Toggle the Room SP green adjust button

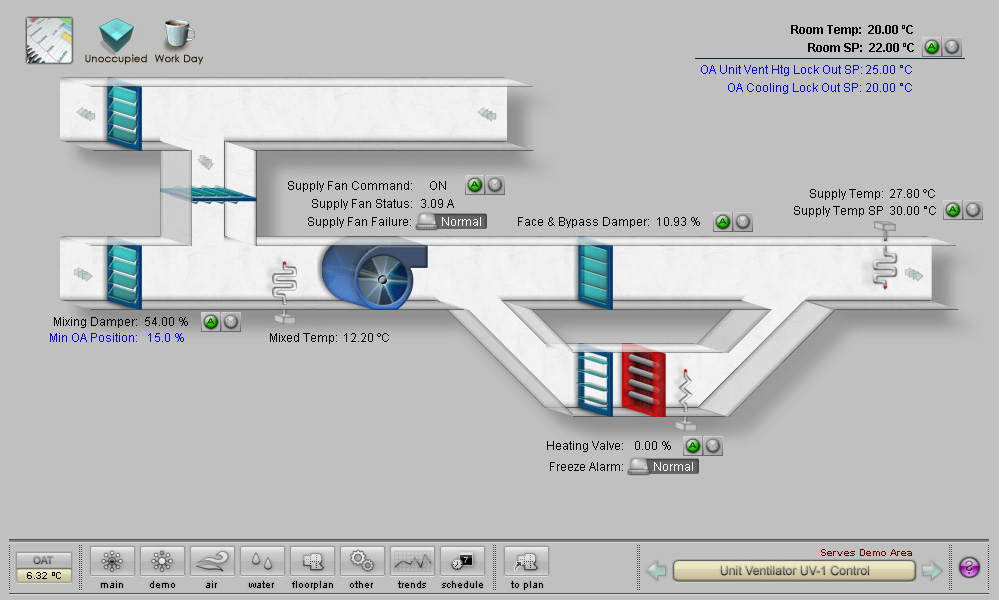(x=932, y=47)
